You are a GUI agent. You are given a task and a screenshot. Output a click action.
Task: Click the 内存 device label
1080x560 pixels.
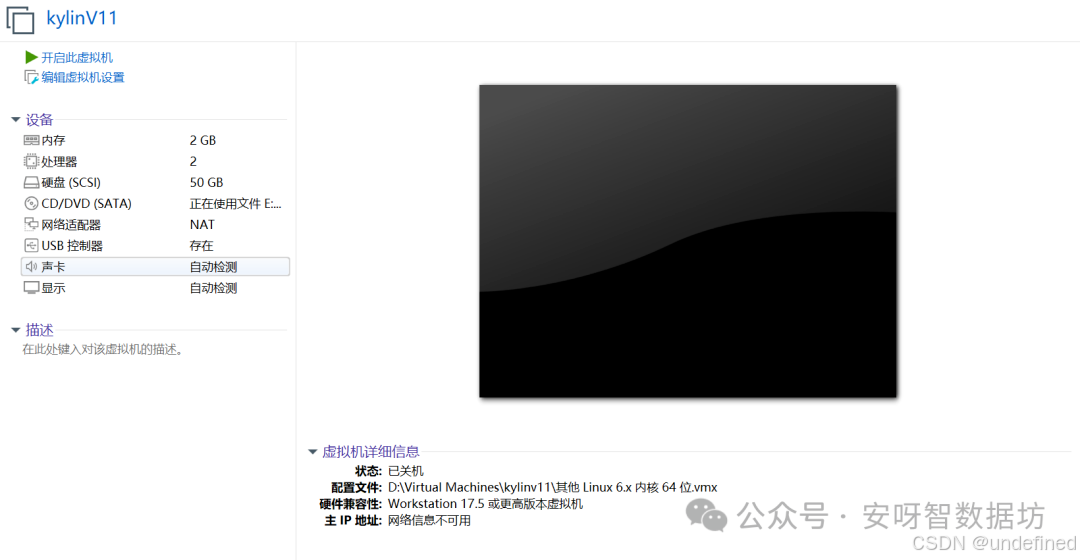(53, 141)
